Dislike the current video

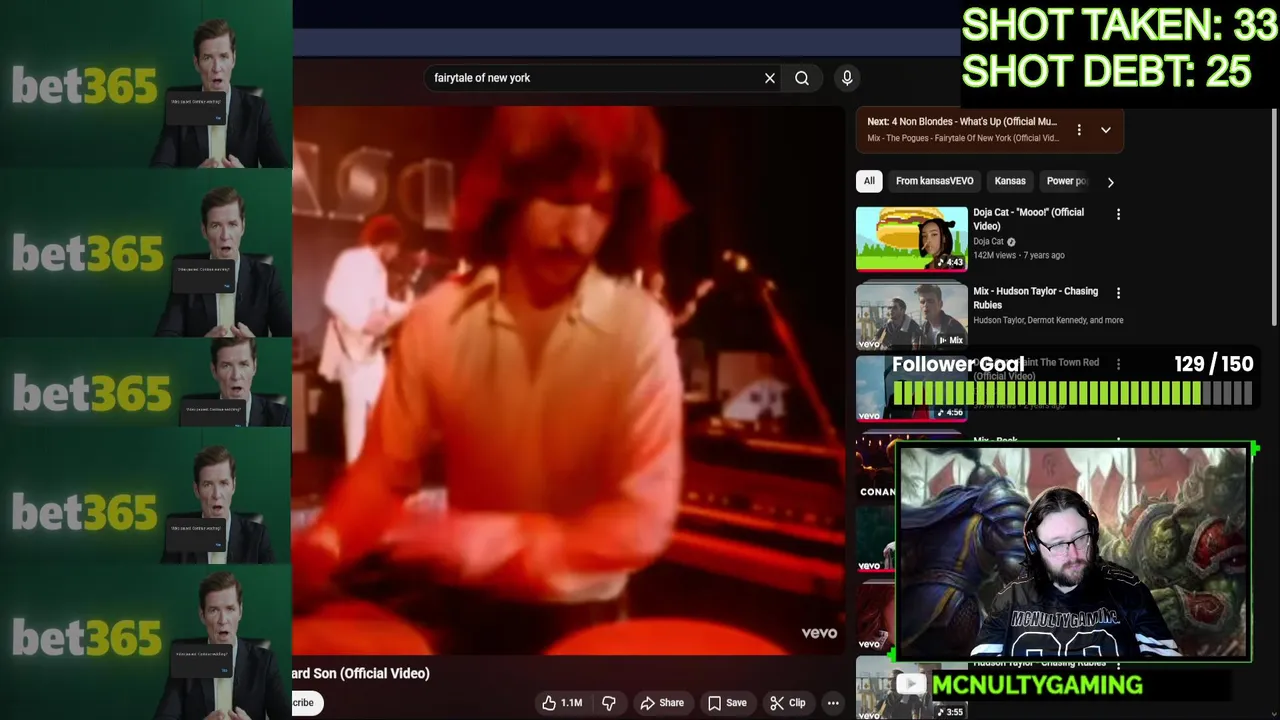click(608, 703)
